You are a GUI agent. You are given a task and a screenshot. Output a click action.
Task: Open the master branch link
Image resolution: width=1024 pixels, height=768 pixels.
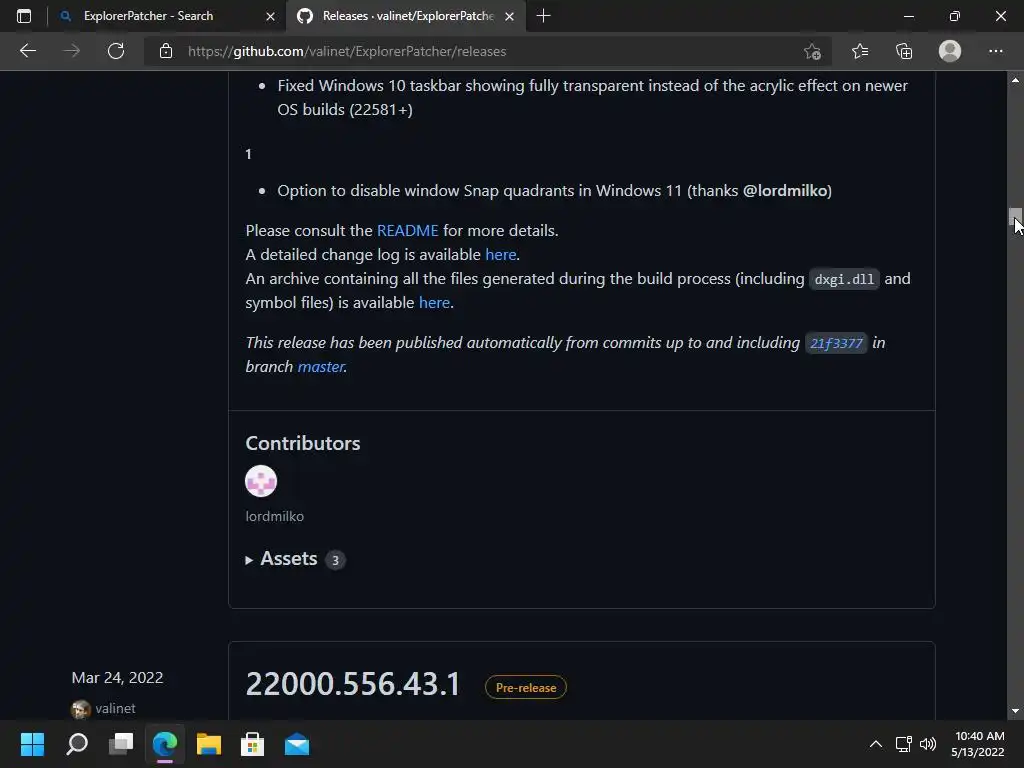point(321,366)
